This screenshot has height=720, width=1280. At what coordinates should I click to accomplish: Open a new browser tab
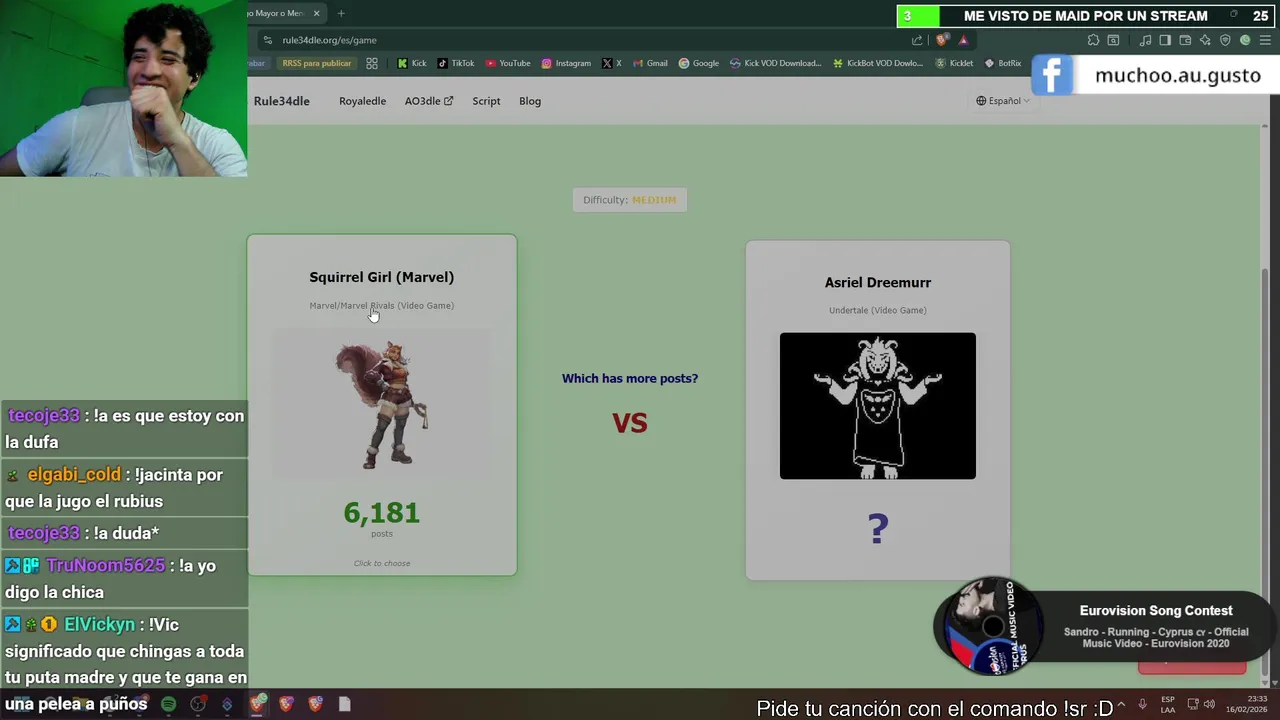[x=341, y=13]
